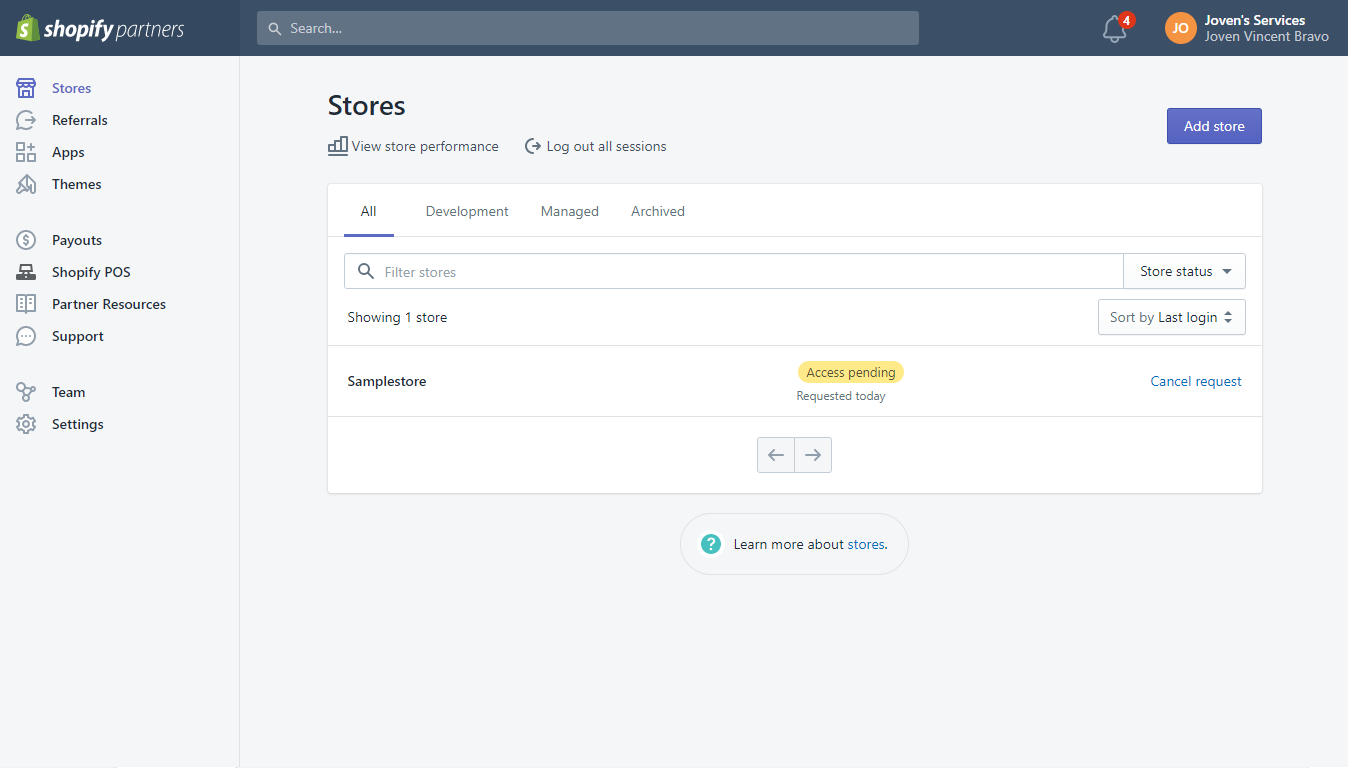Open Referrals via its arrow icon
1348x768 pixels.
tap(26, 120)
